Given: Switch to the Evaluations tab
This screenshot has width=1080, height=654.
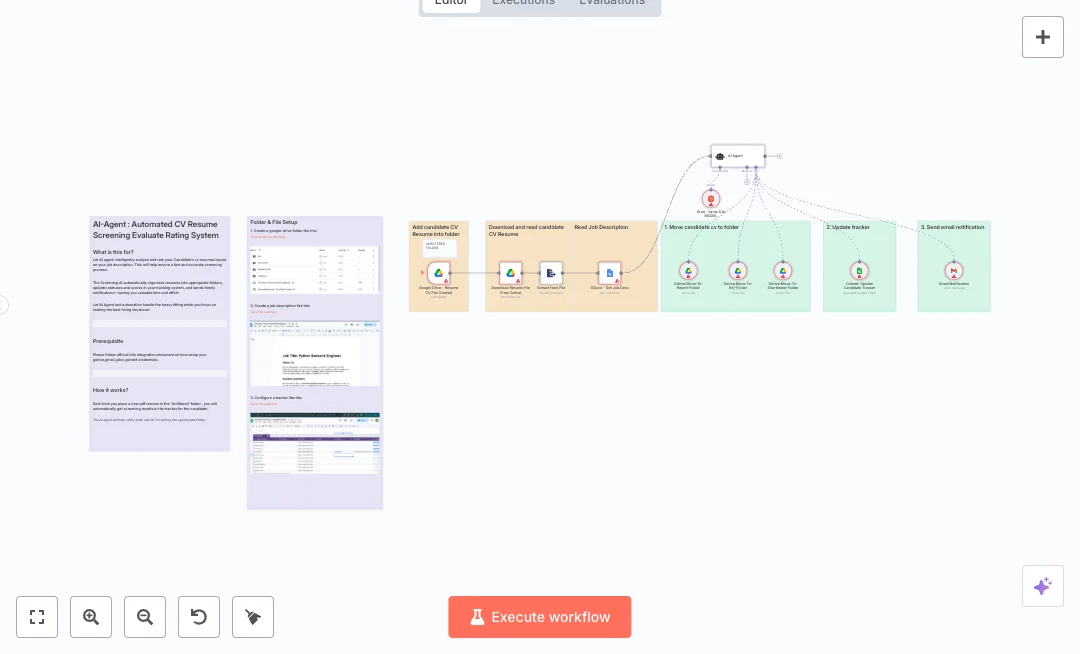Looking at the screenshot, I should click(611, 3).
